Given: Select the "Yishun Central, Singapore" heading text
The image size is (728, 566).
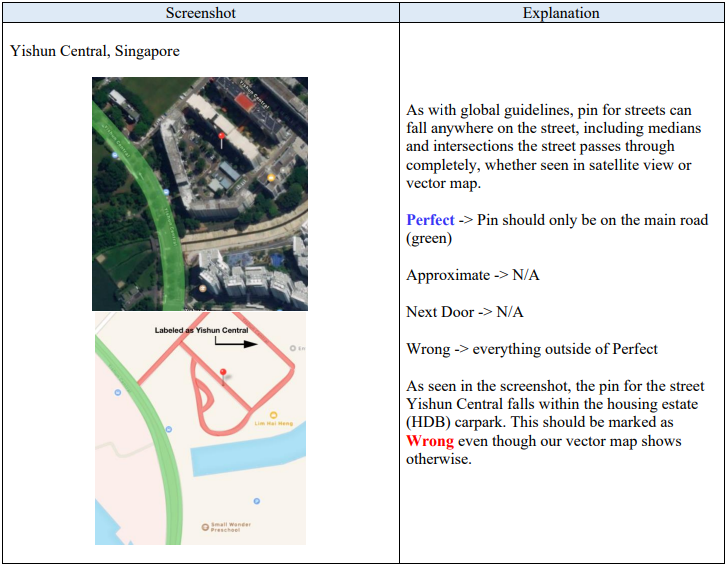Looking at the screenshot, I should (x=95, y=51).
